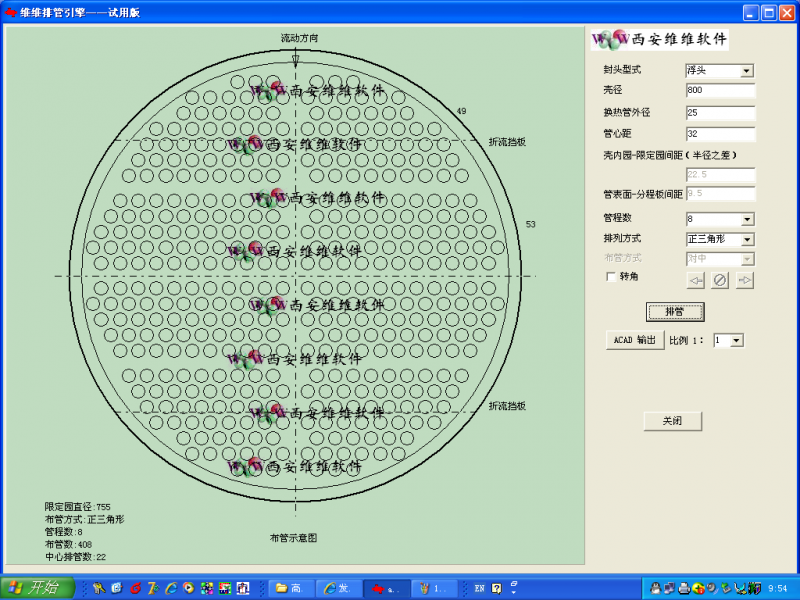Click the 管心距 input field showing 32
This screenshot has width=800, height=600.
[720, 134]
